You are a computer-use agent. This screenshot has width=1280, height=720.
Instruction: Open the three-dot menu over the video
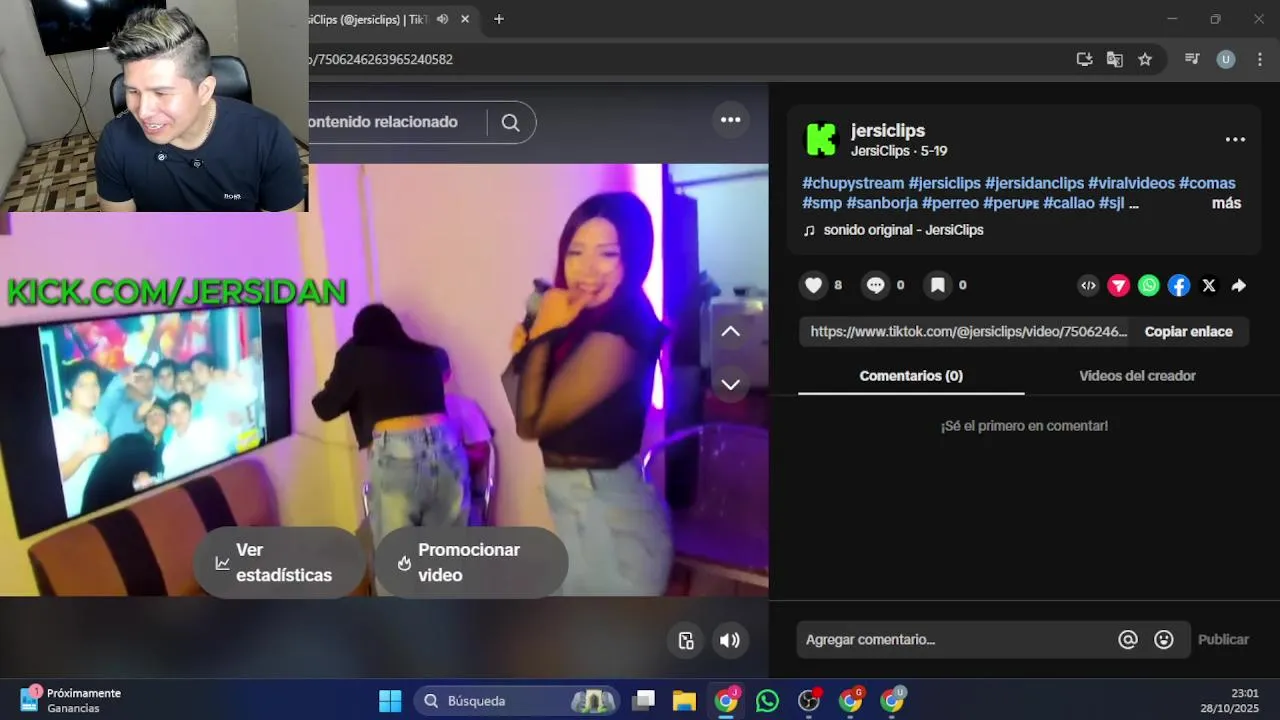click(731, 120)
